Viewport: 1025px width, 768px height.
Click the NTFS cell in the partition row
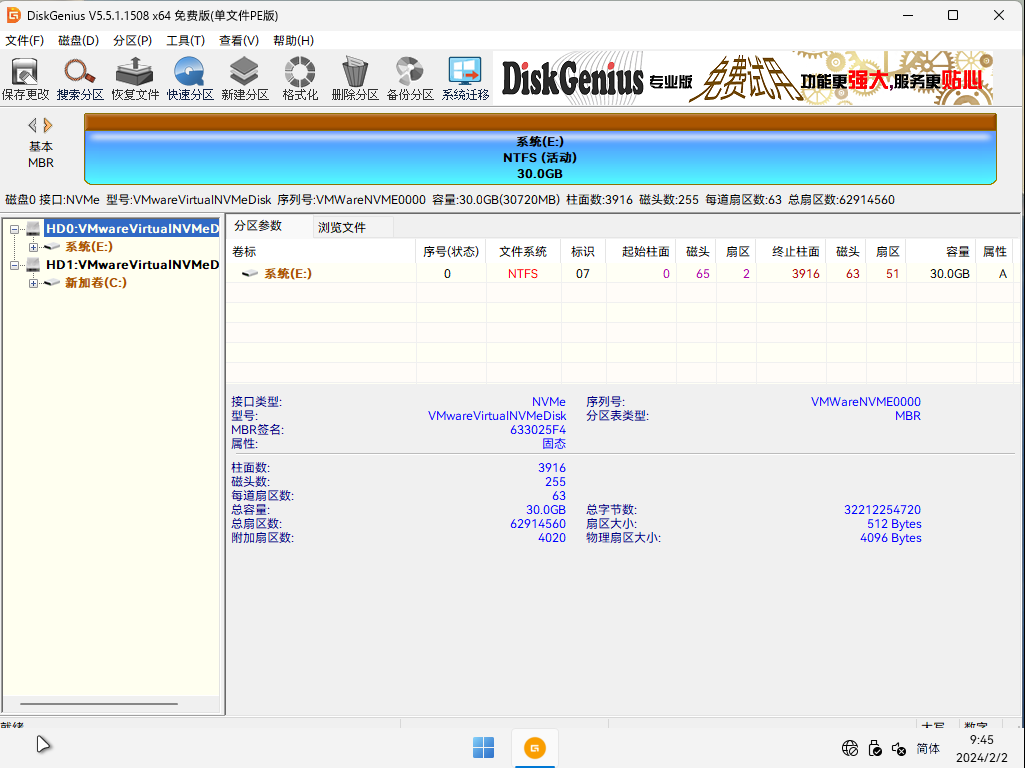(523, 274)
